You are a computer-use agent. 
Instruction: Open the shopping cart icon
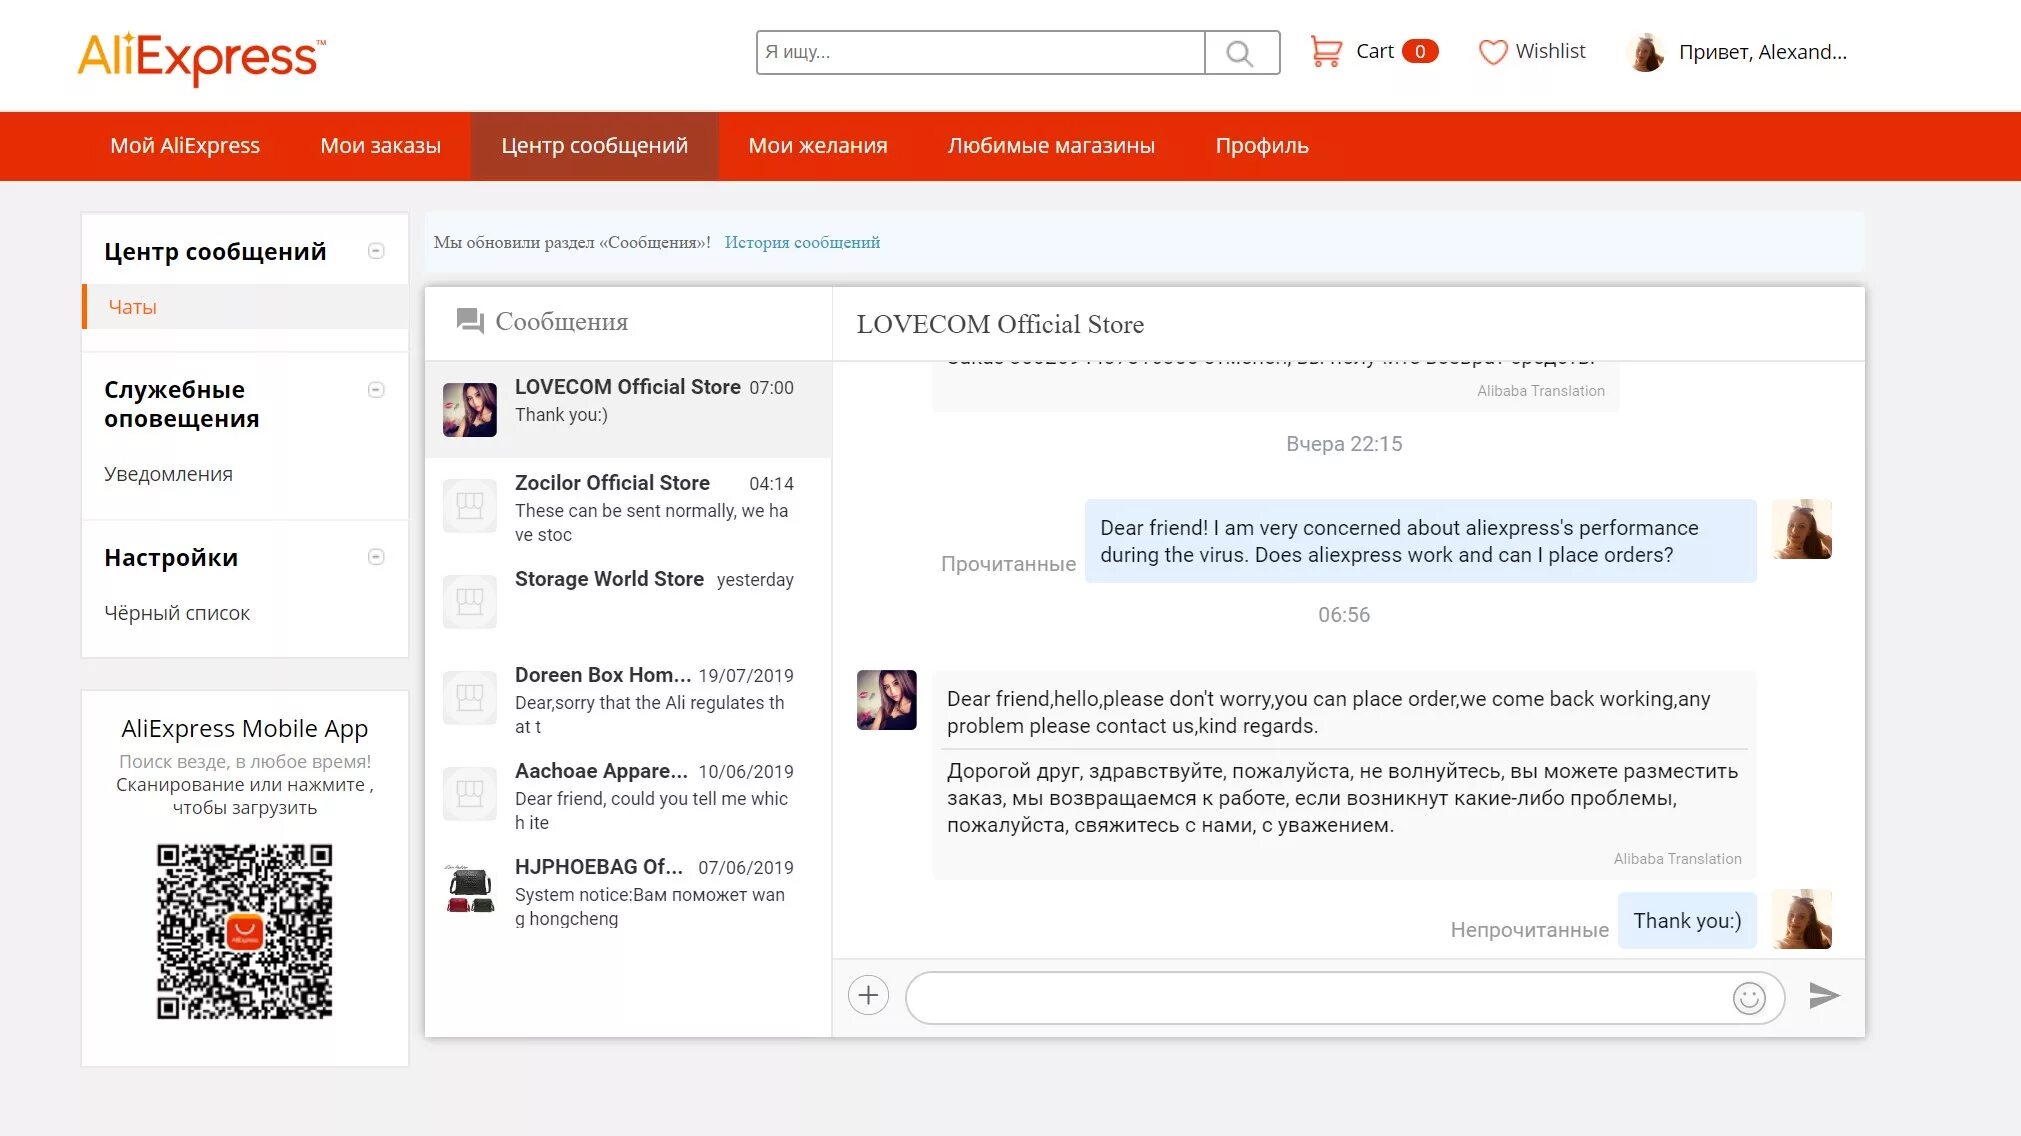pyautogui.click(x=1326, y=52)
